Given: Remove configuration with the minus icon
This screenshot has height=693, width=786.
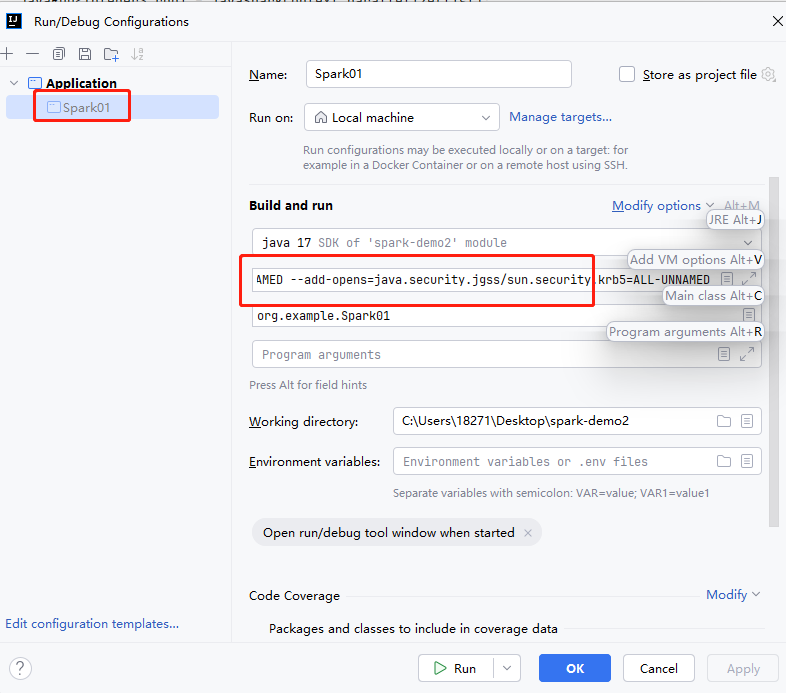Looking at the screenshot, I should (x=32, y=54).
